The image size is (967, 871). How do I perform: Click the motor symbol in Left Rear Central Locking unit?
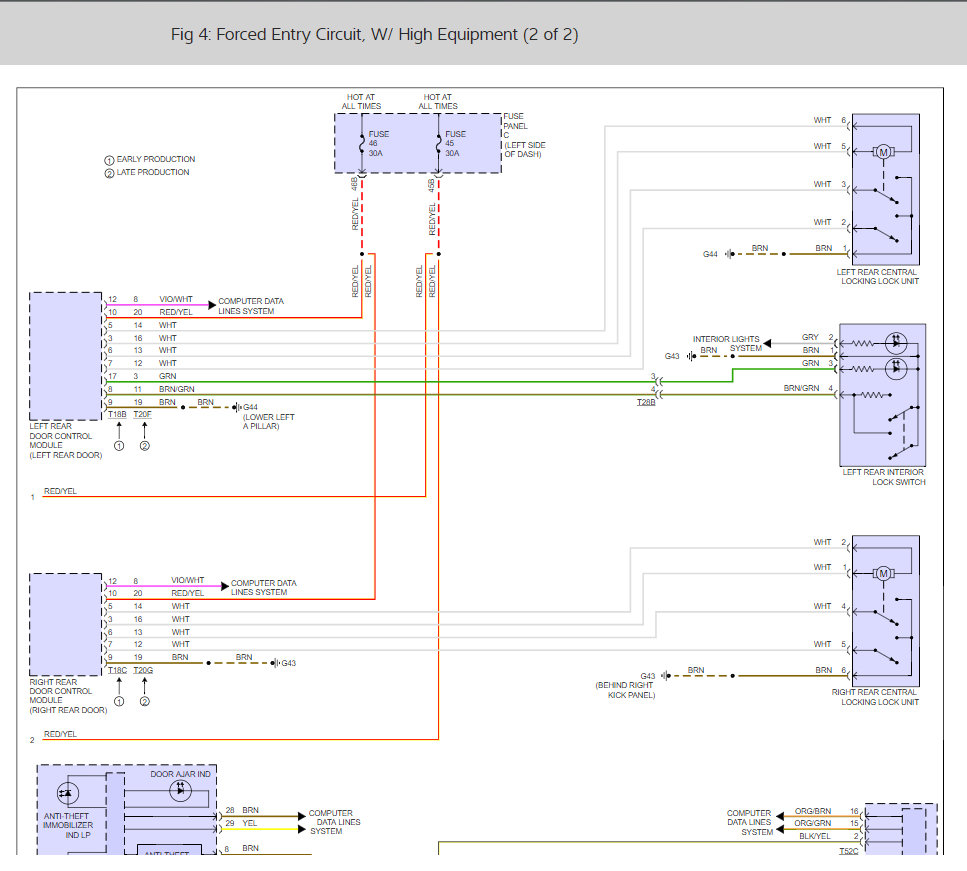[x=883, y=152]
